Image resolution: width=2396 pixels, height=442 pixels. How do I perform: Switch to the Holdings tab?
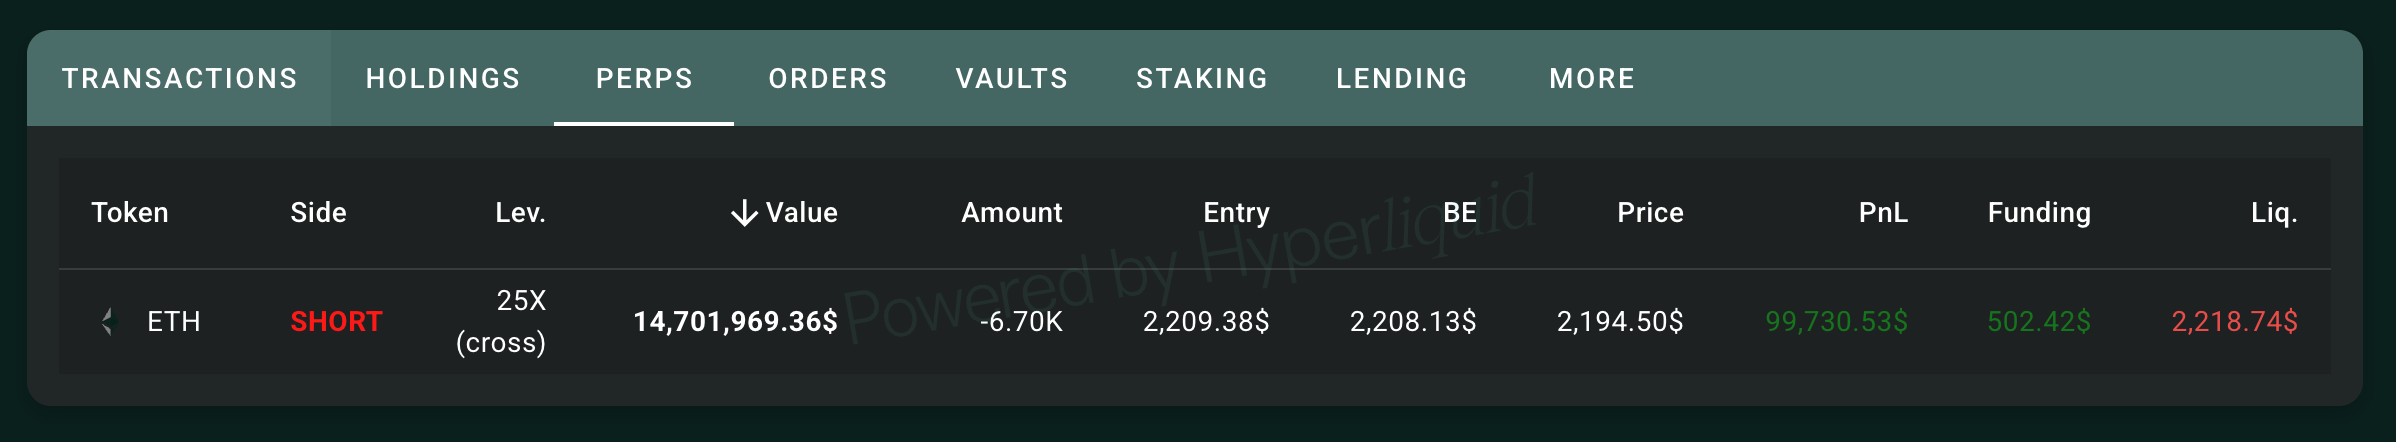(x=443, y=79)
